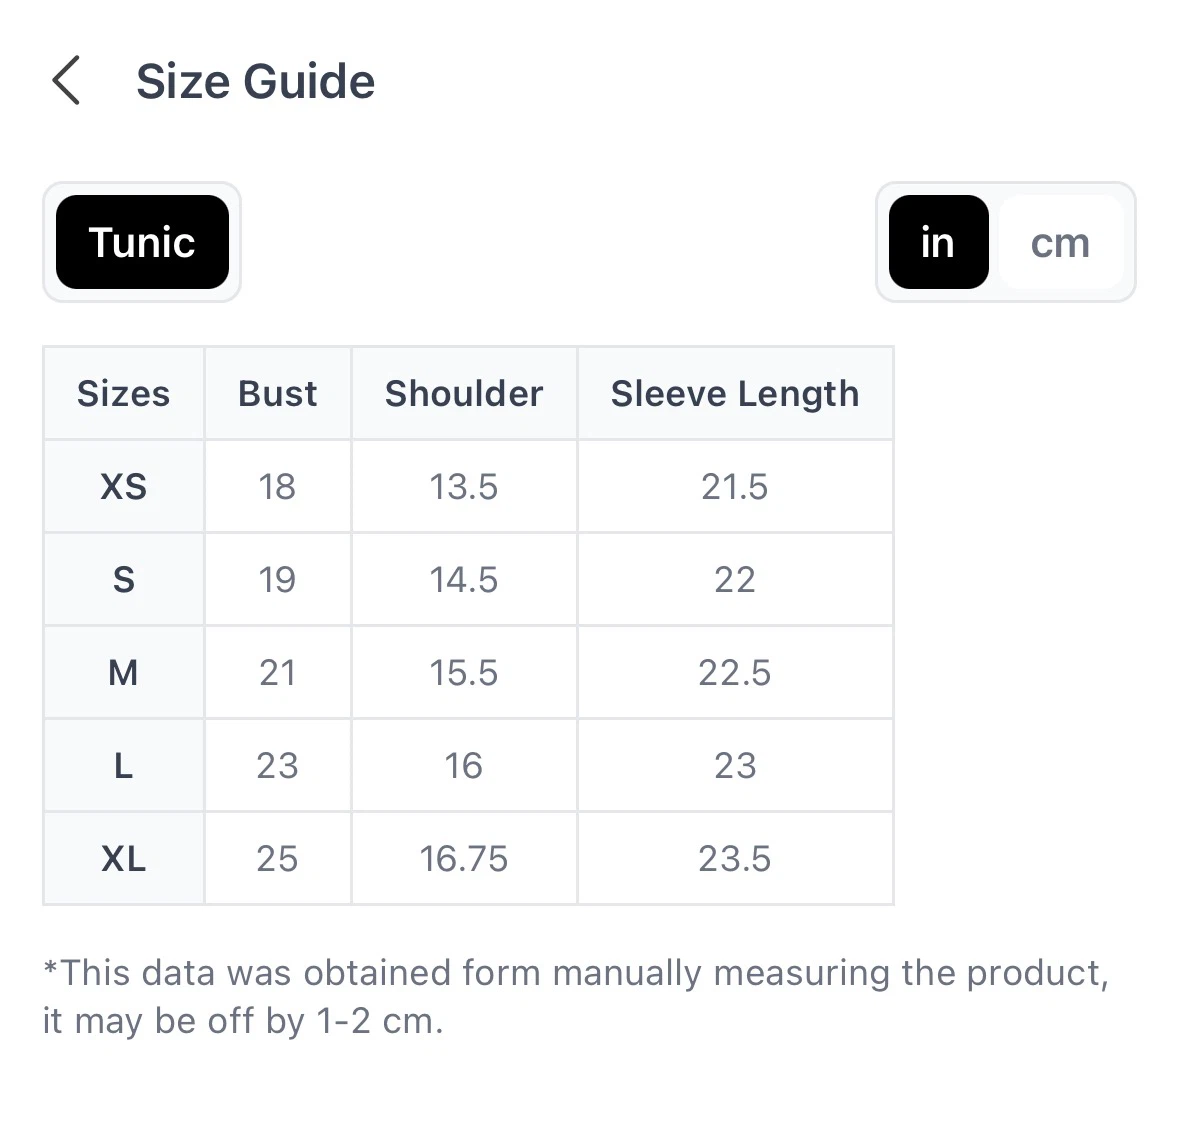Click the L shoulder value 16
Screen dimensions: 1179x1132
[464, 766]
